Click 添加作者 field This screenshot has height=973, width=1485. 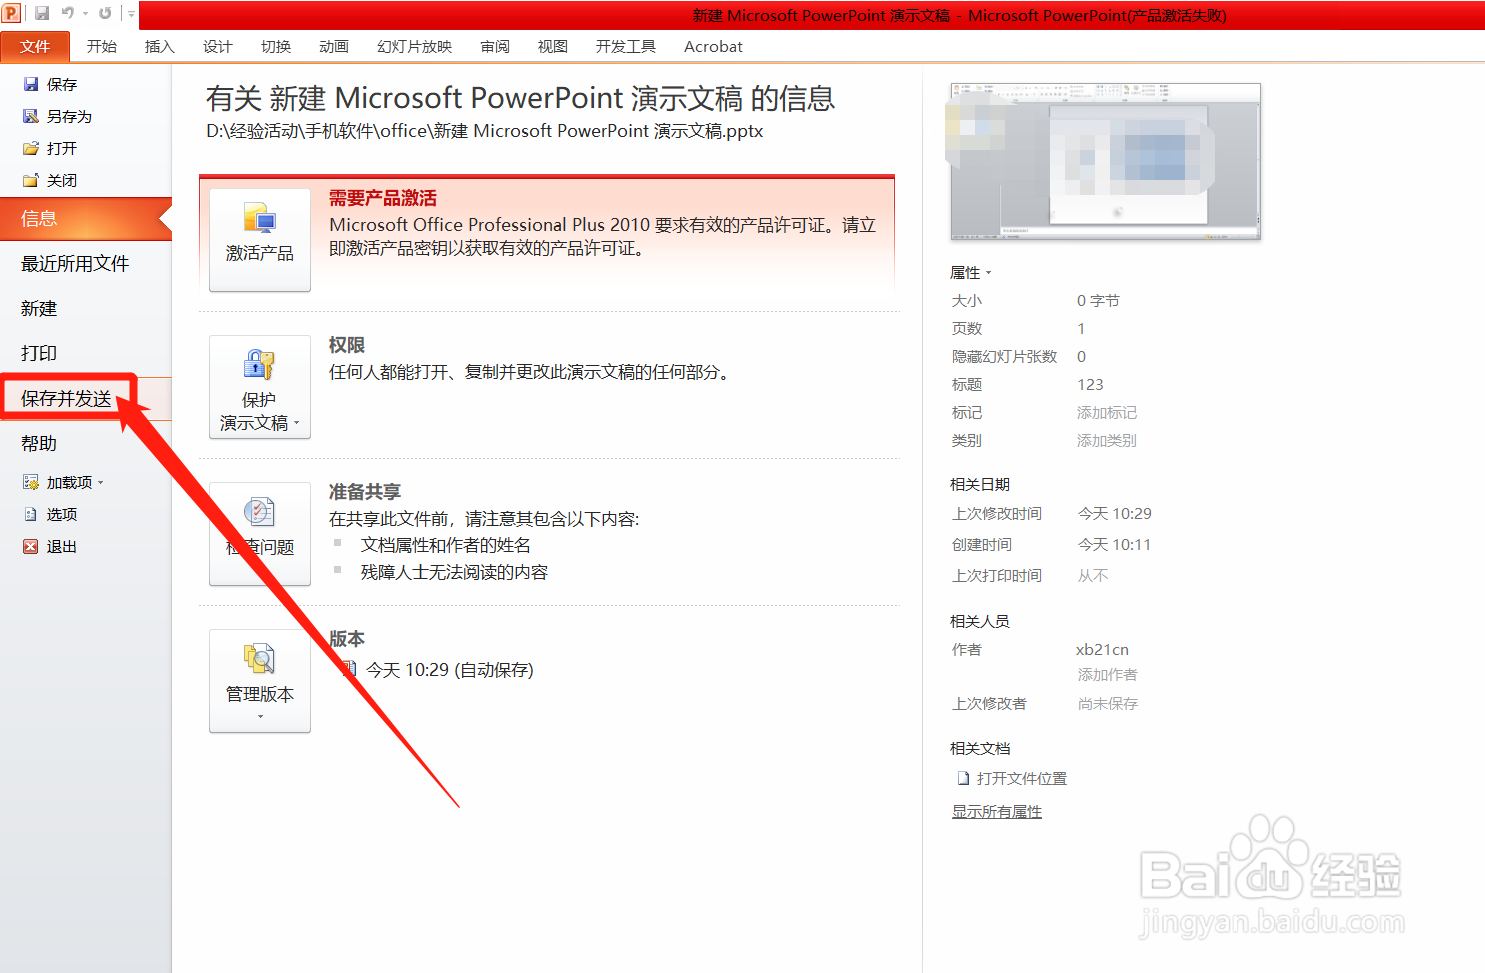click(1107, 675)
